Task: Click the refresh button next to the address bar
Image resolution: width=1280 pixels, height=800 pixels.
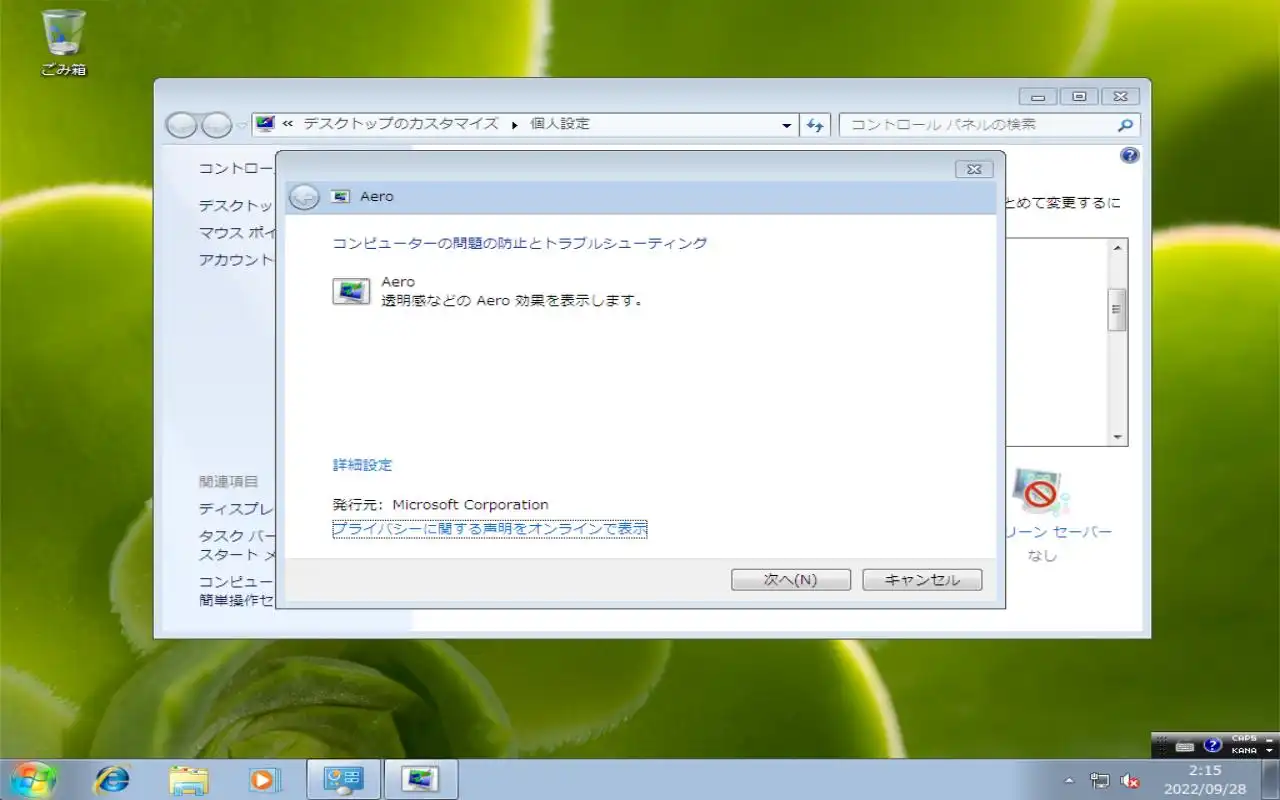Action: [815, 125]
